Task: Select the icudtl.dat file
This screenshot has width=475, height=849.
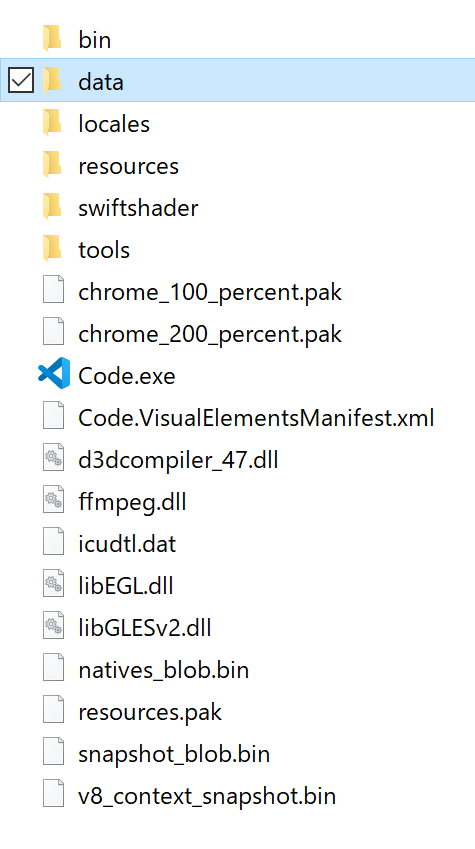Action: 127,544
